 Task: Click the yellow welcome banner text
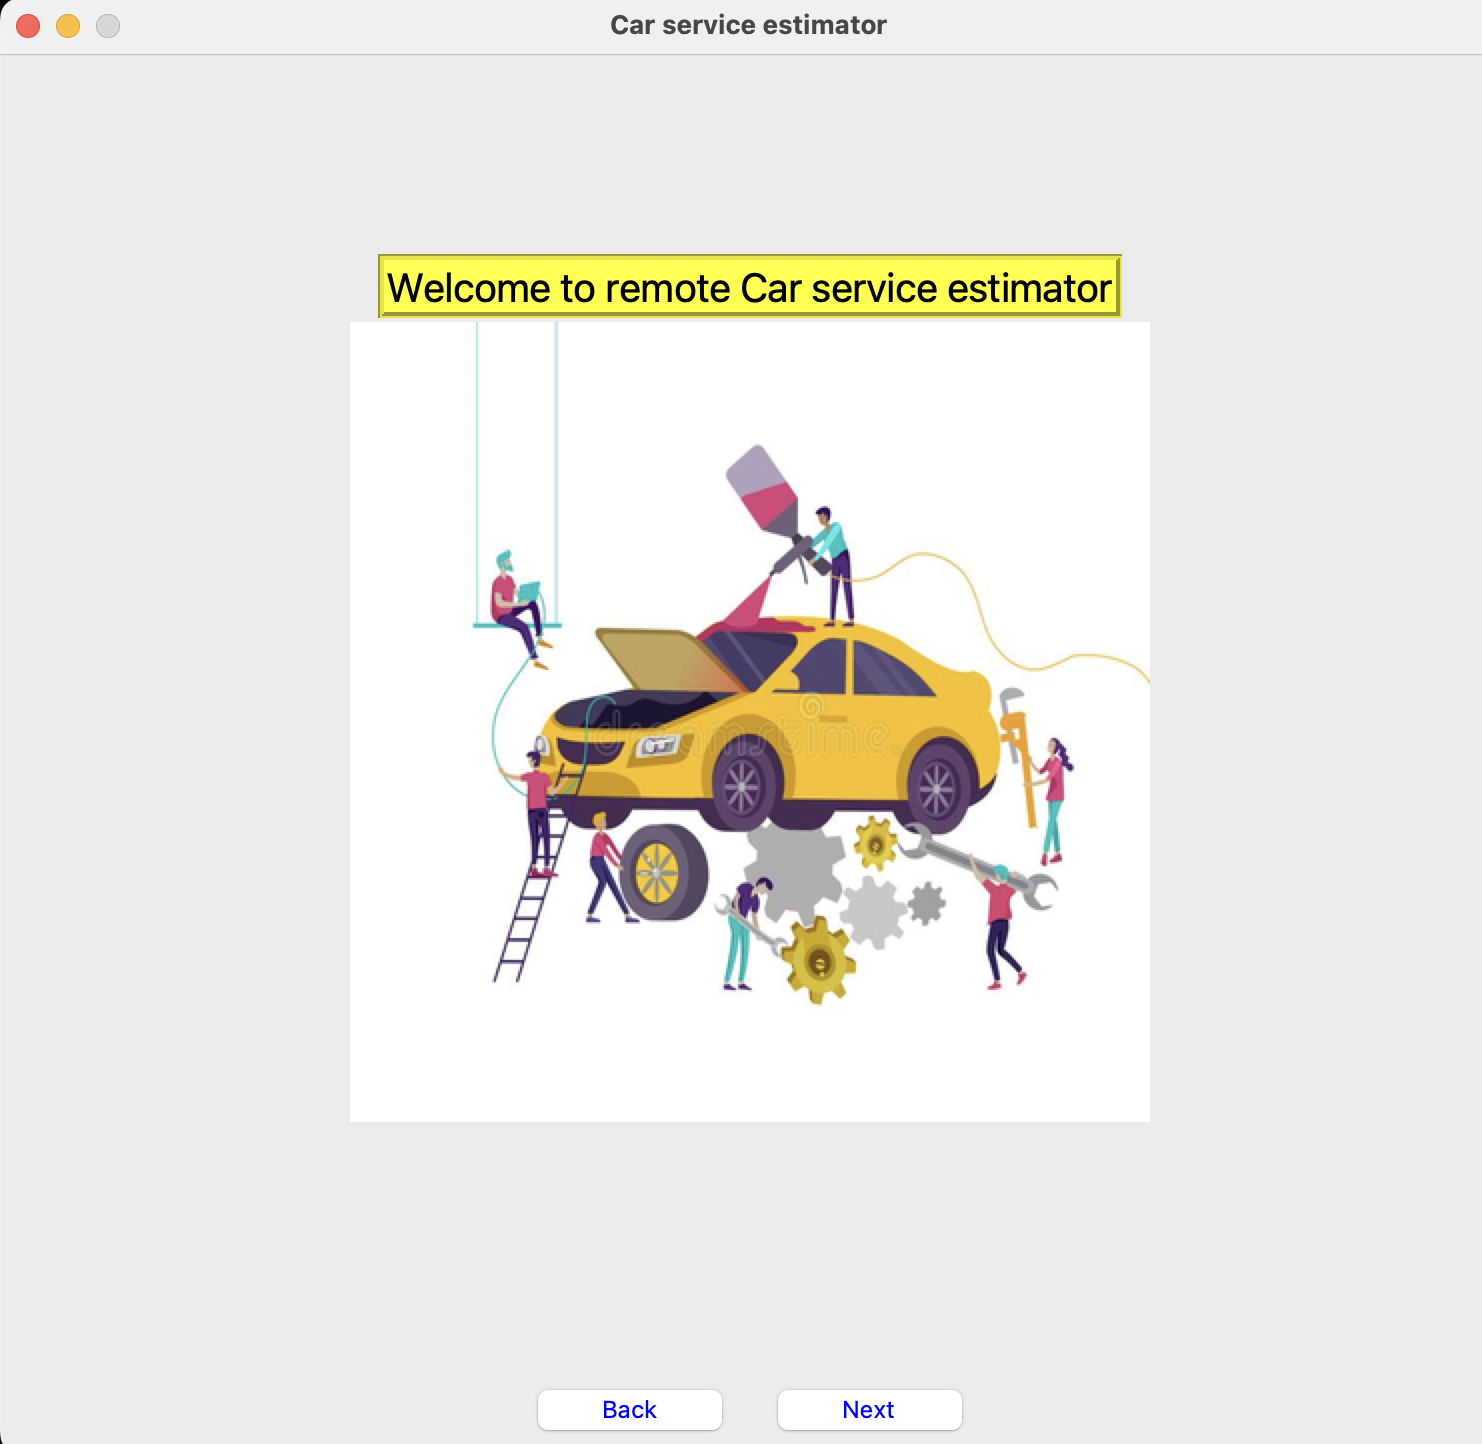(749, 288)
